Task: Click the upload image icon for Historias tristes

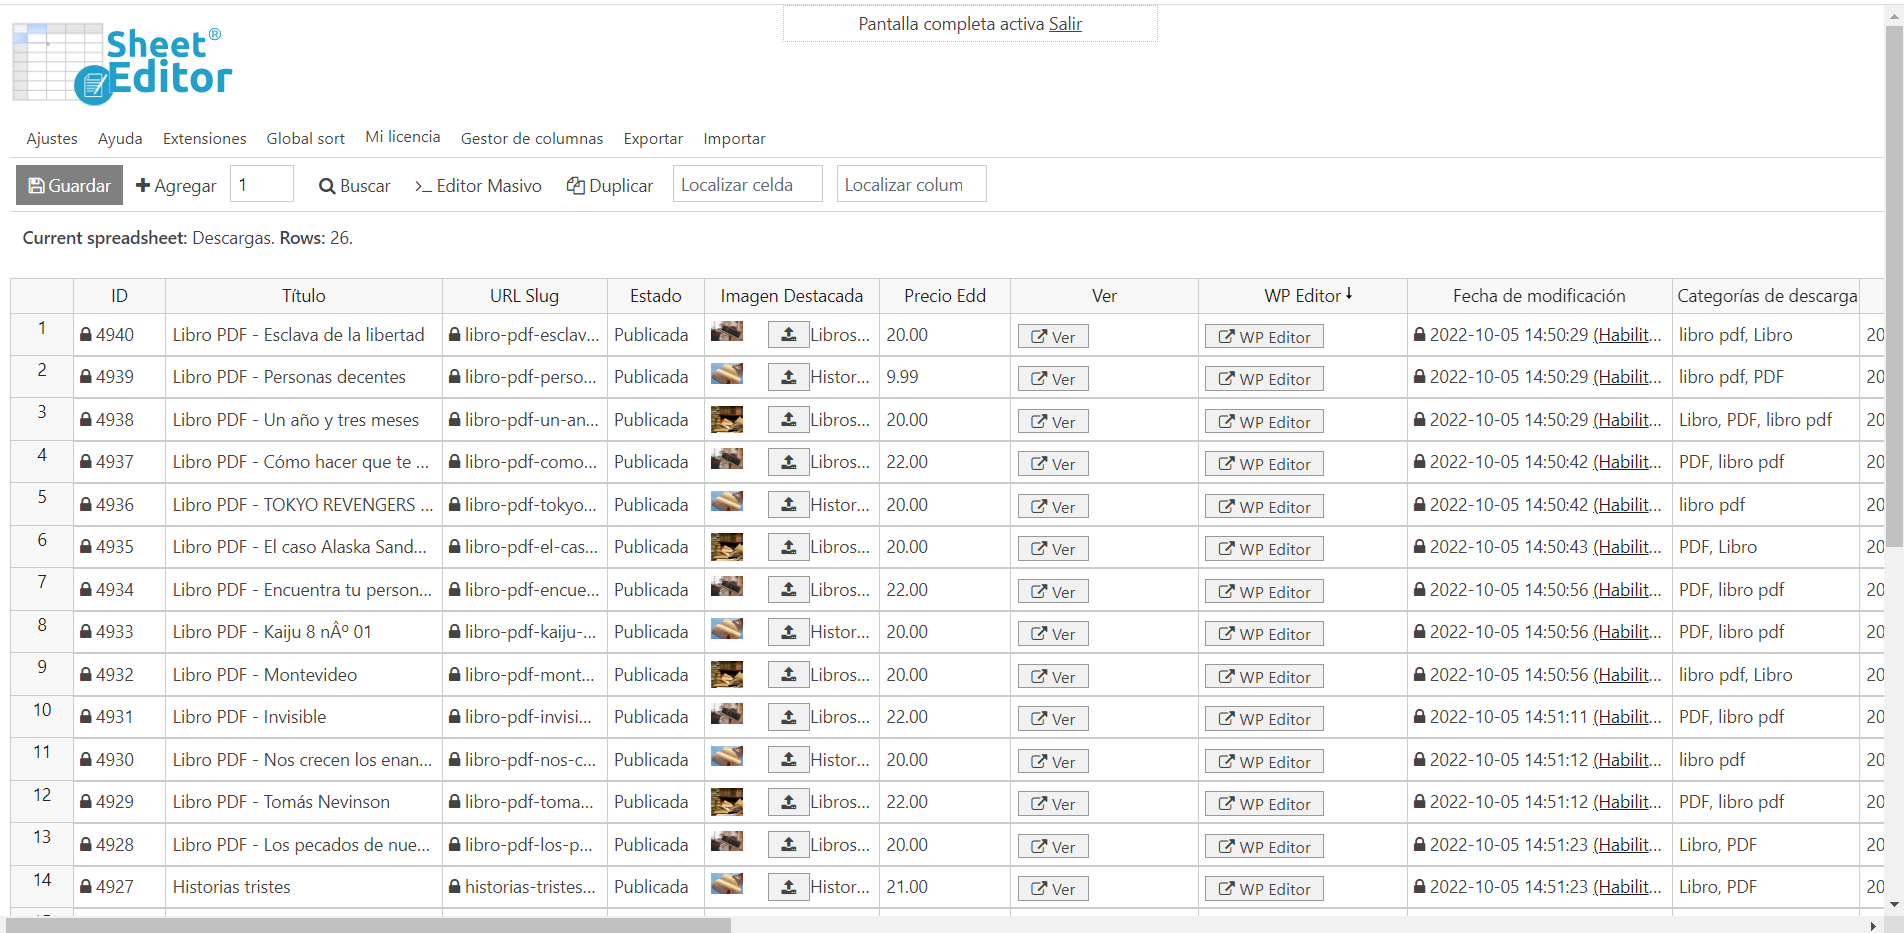Action: click(x=788, y=887)
